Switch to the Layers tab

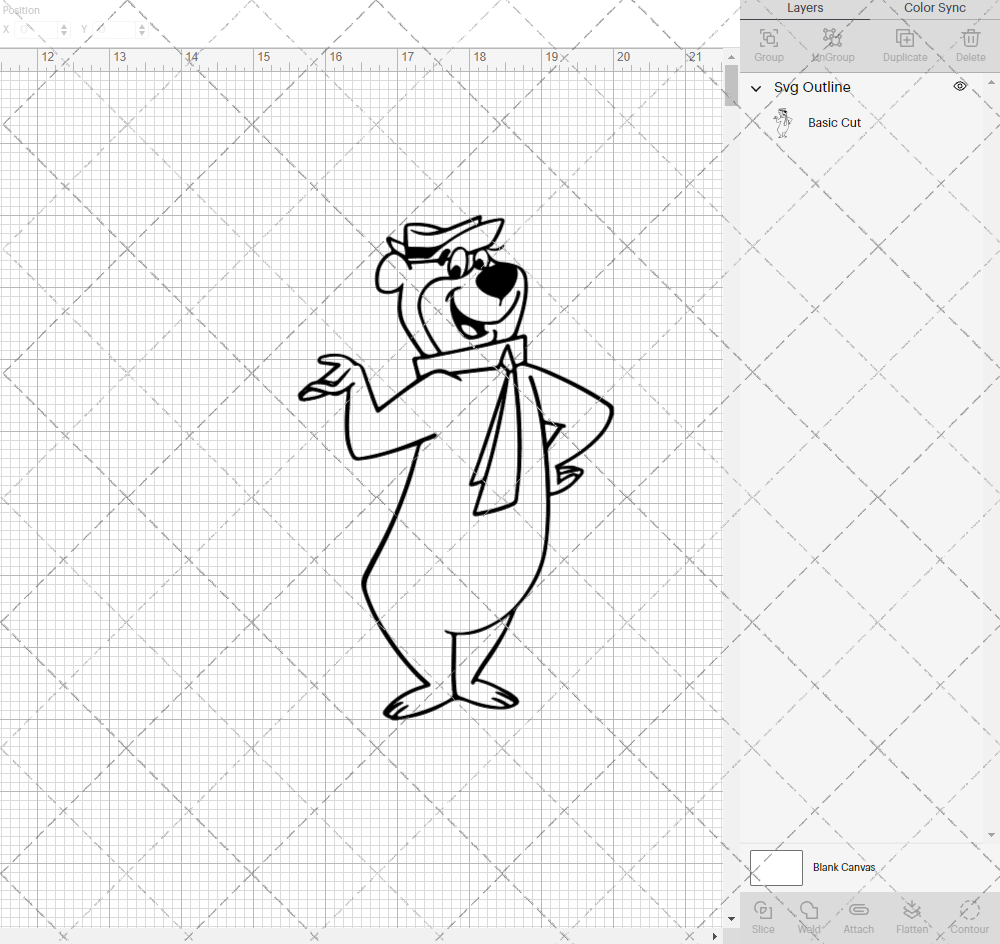805,8
